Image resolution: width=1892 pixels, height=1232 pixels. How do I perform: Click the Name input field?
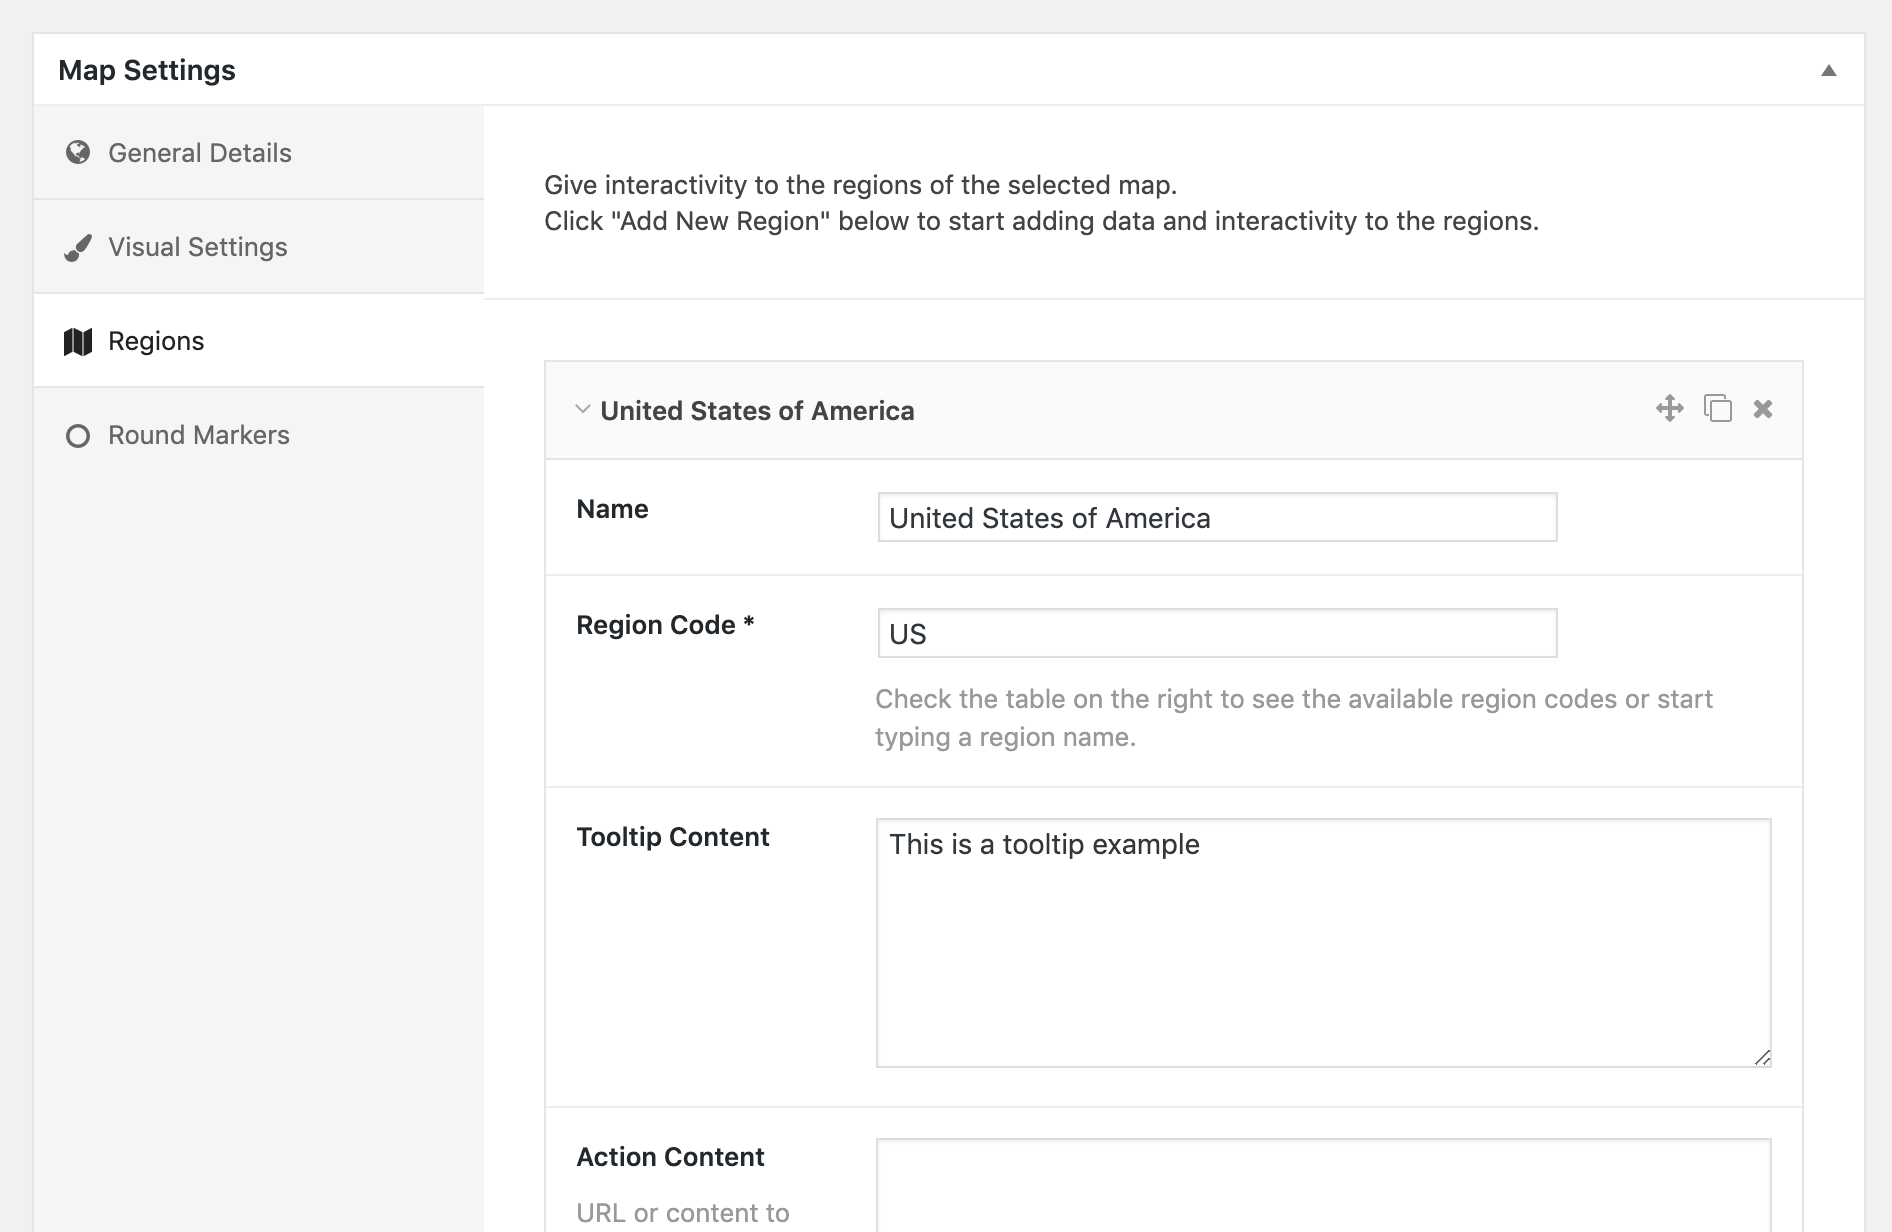coord(1217,517)
